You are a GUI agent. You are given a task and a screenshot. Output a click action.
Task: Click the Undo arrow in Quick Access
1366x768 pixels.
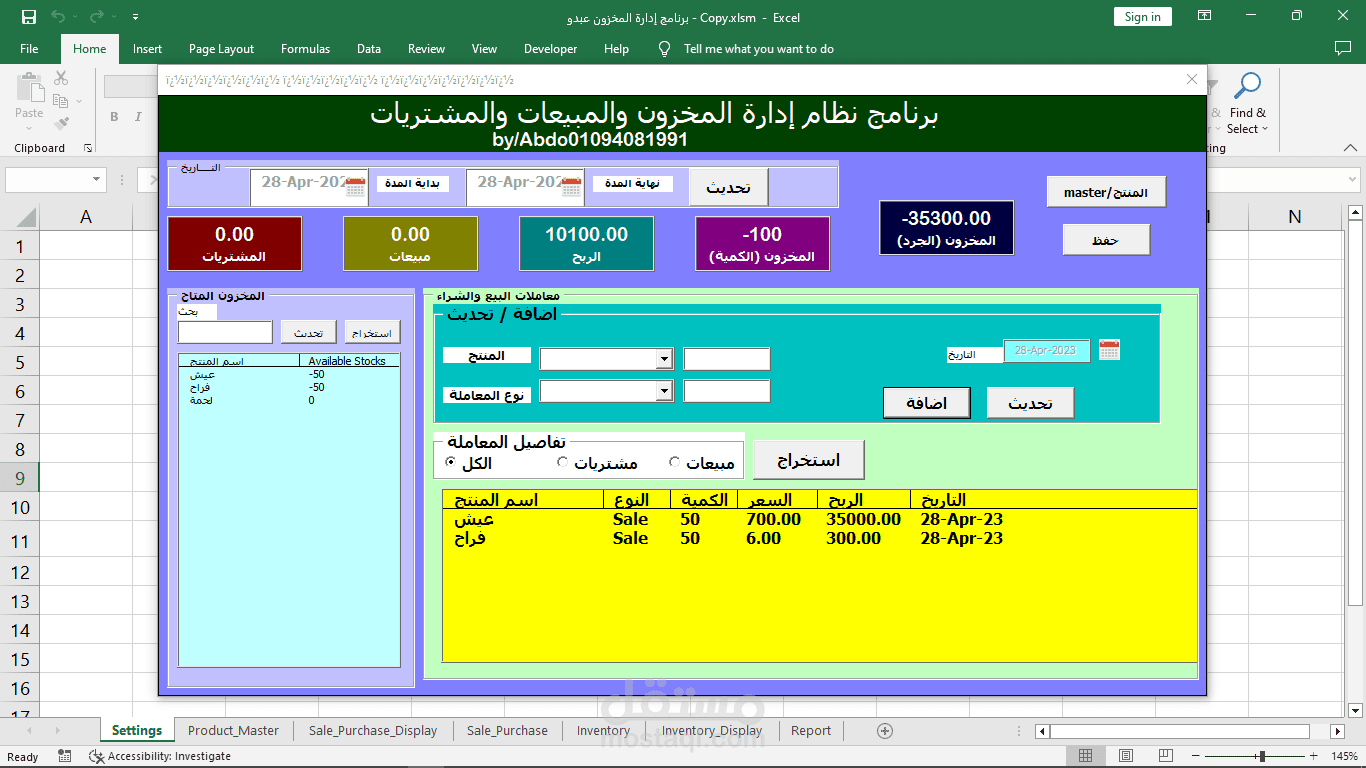point(57,17)
